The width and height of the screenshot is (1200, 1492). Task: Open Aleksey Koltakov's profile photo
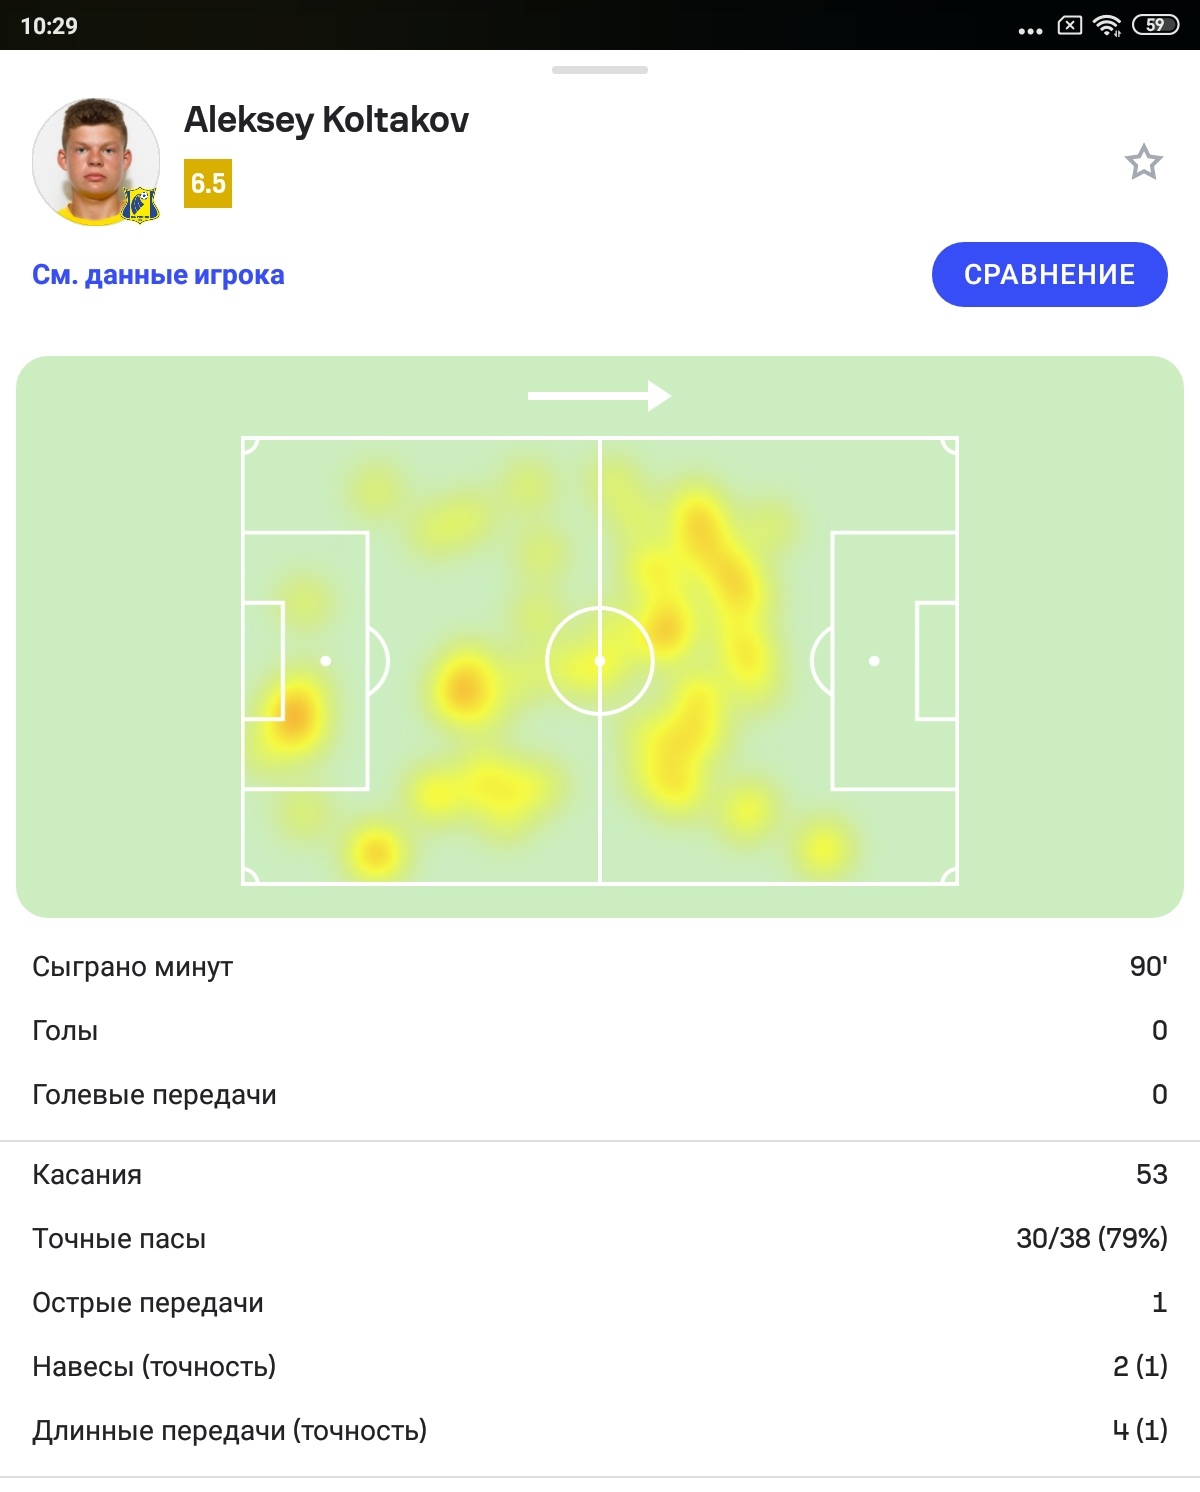click(96, 161)
